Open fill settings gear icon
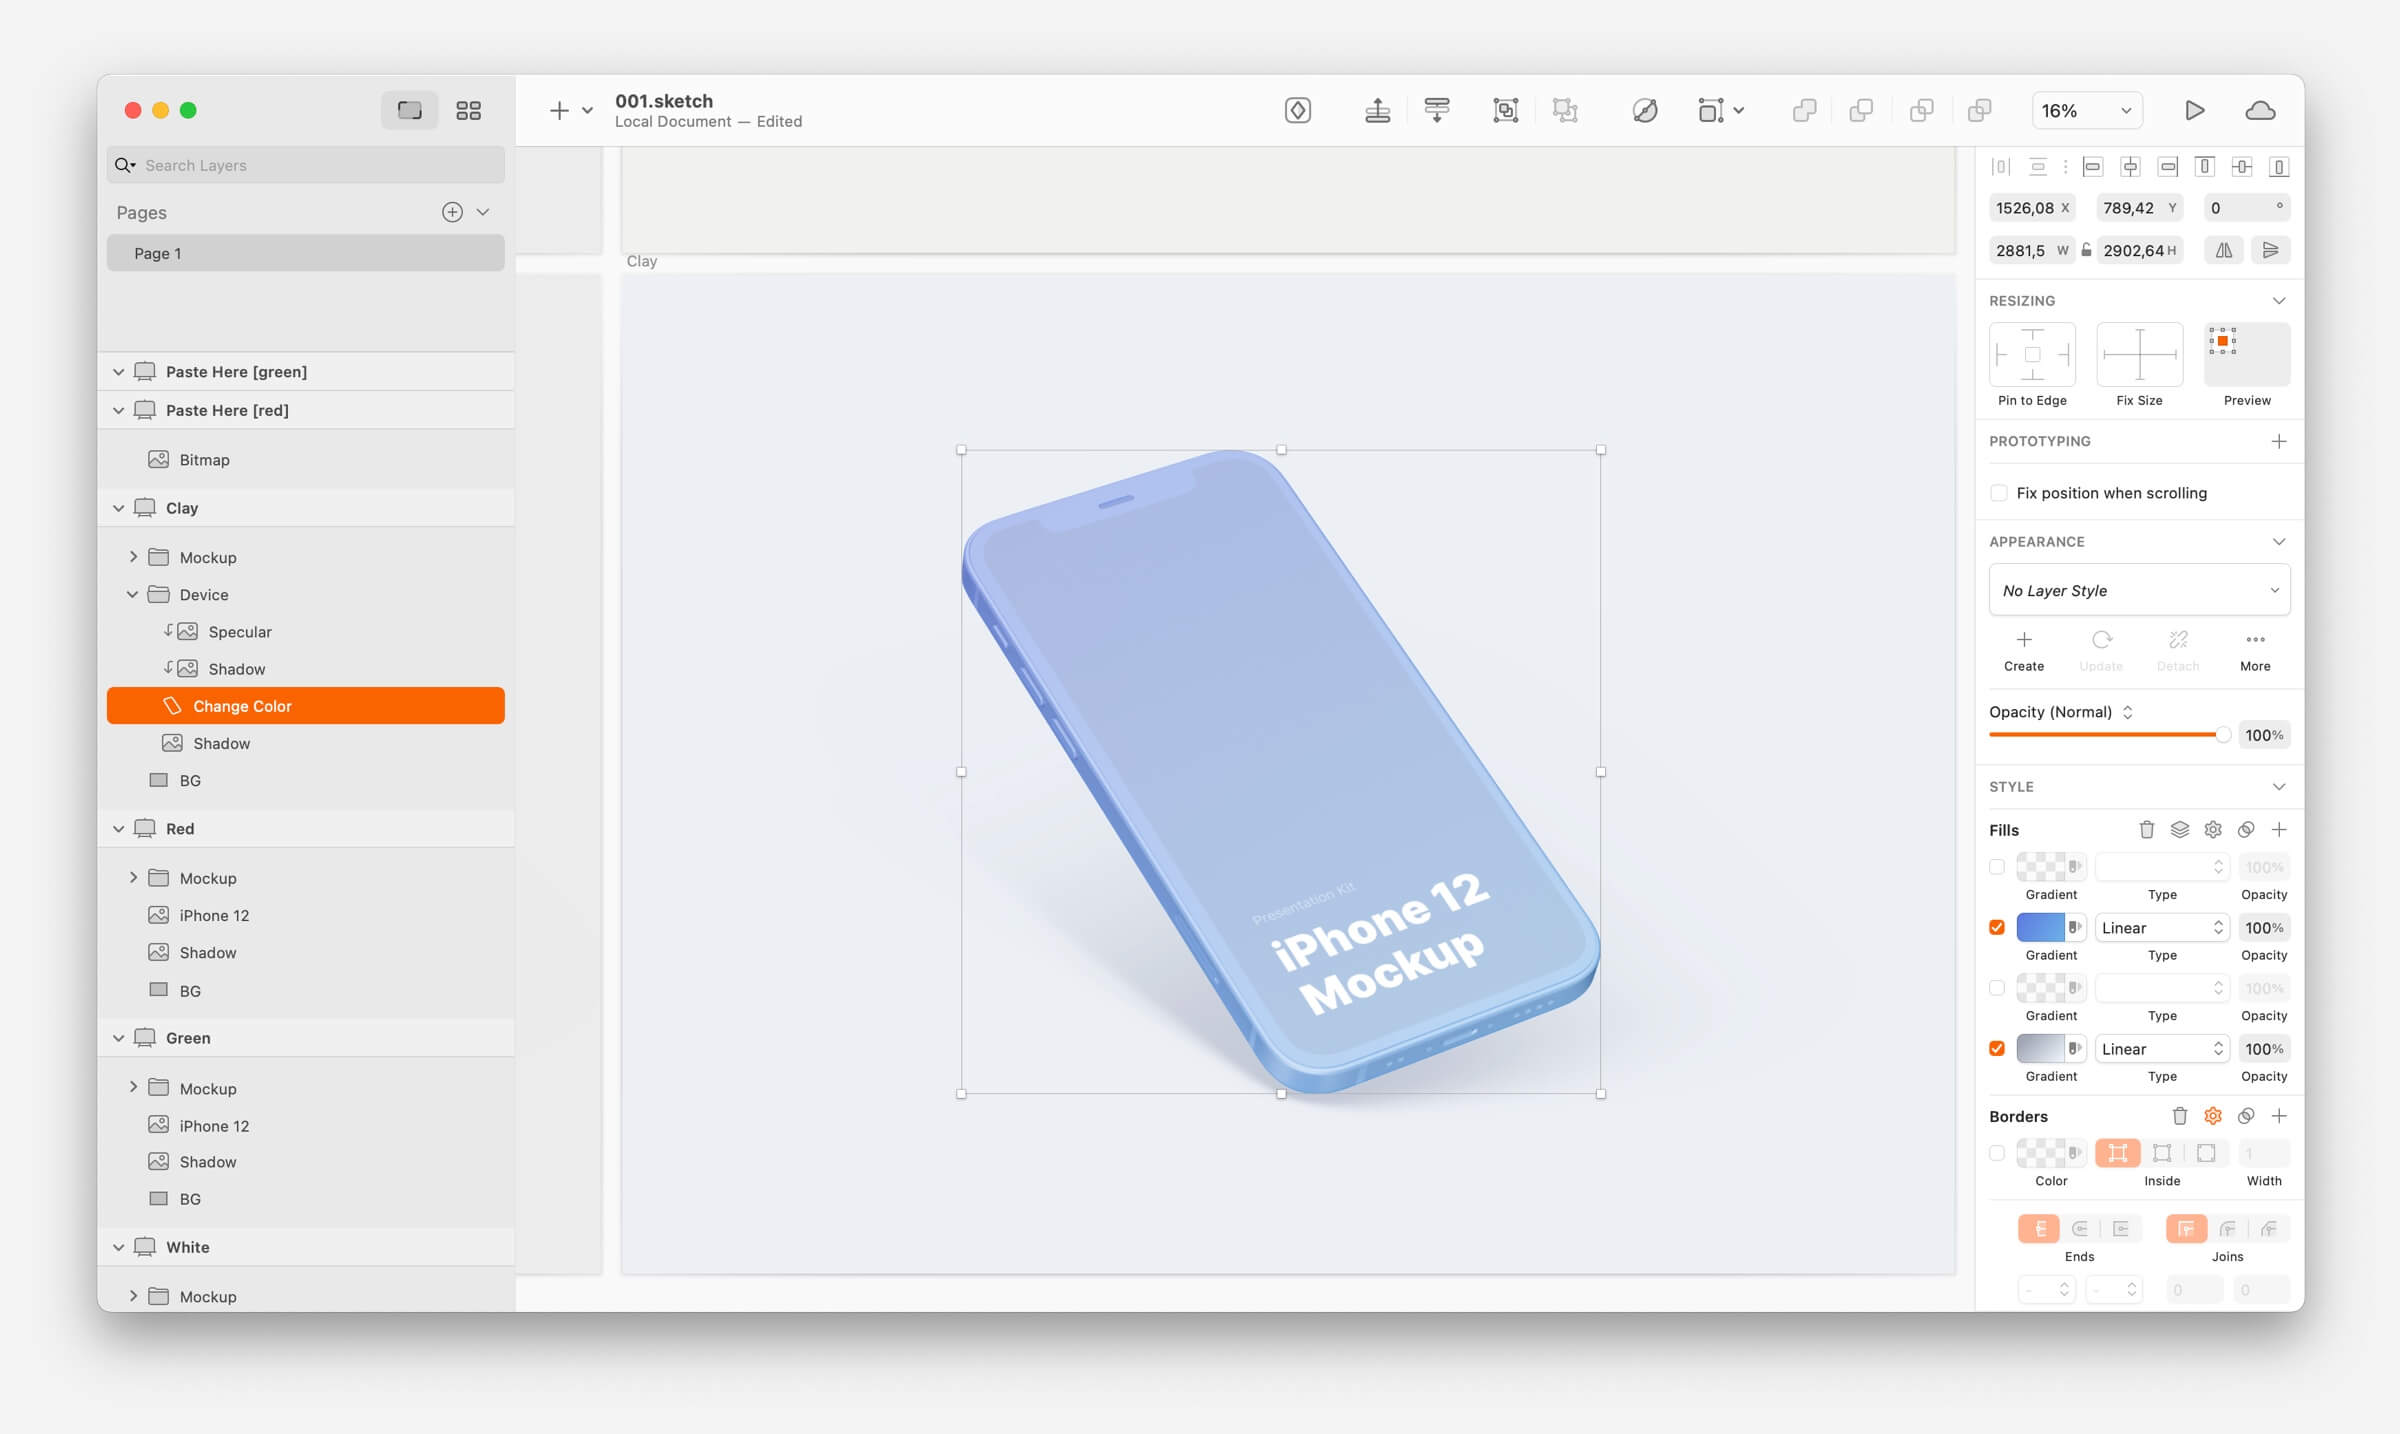This screenshot has width=2400, height=1434. click(2213, 829)
